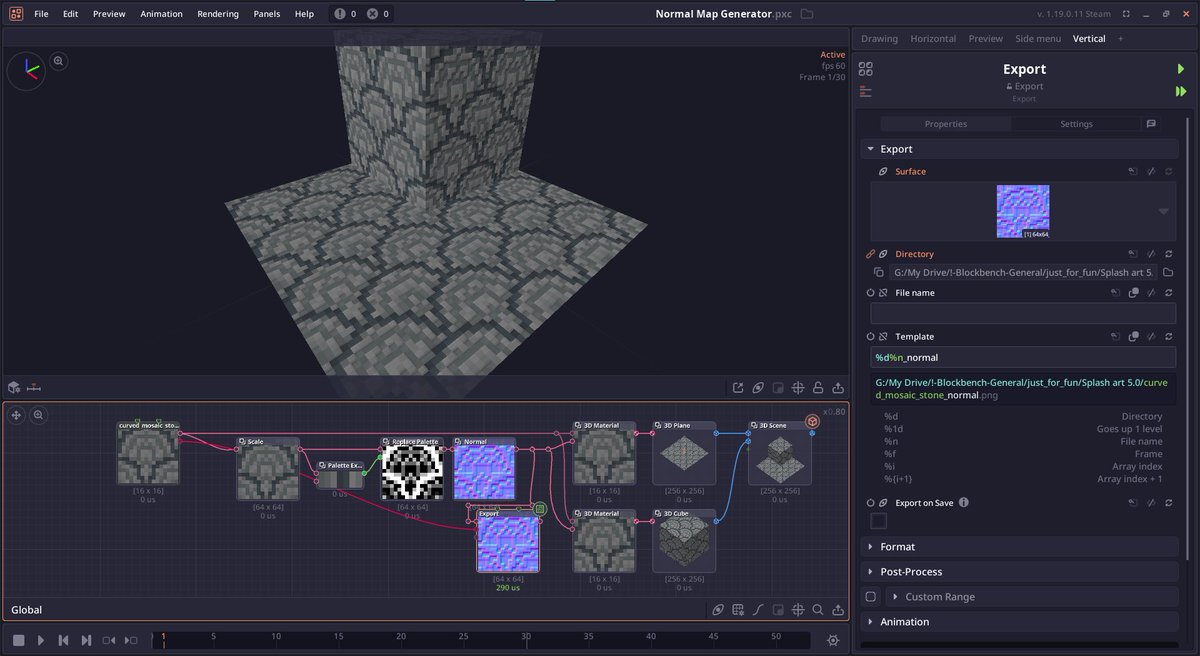Click the warning counter showing 0
1200x656 pixels.
pyautogui.click(x=346, y=14)
